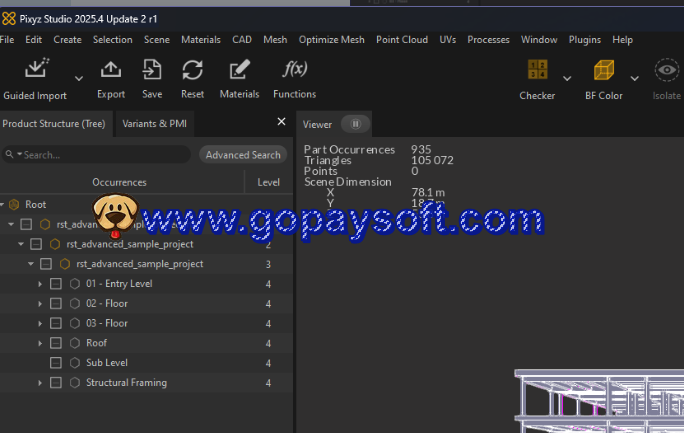Image resolution: width=684 pixels, height=433 pixels.
Task: Click hexagon icon of 02 - Floor
Action: (75, 303)
